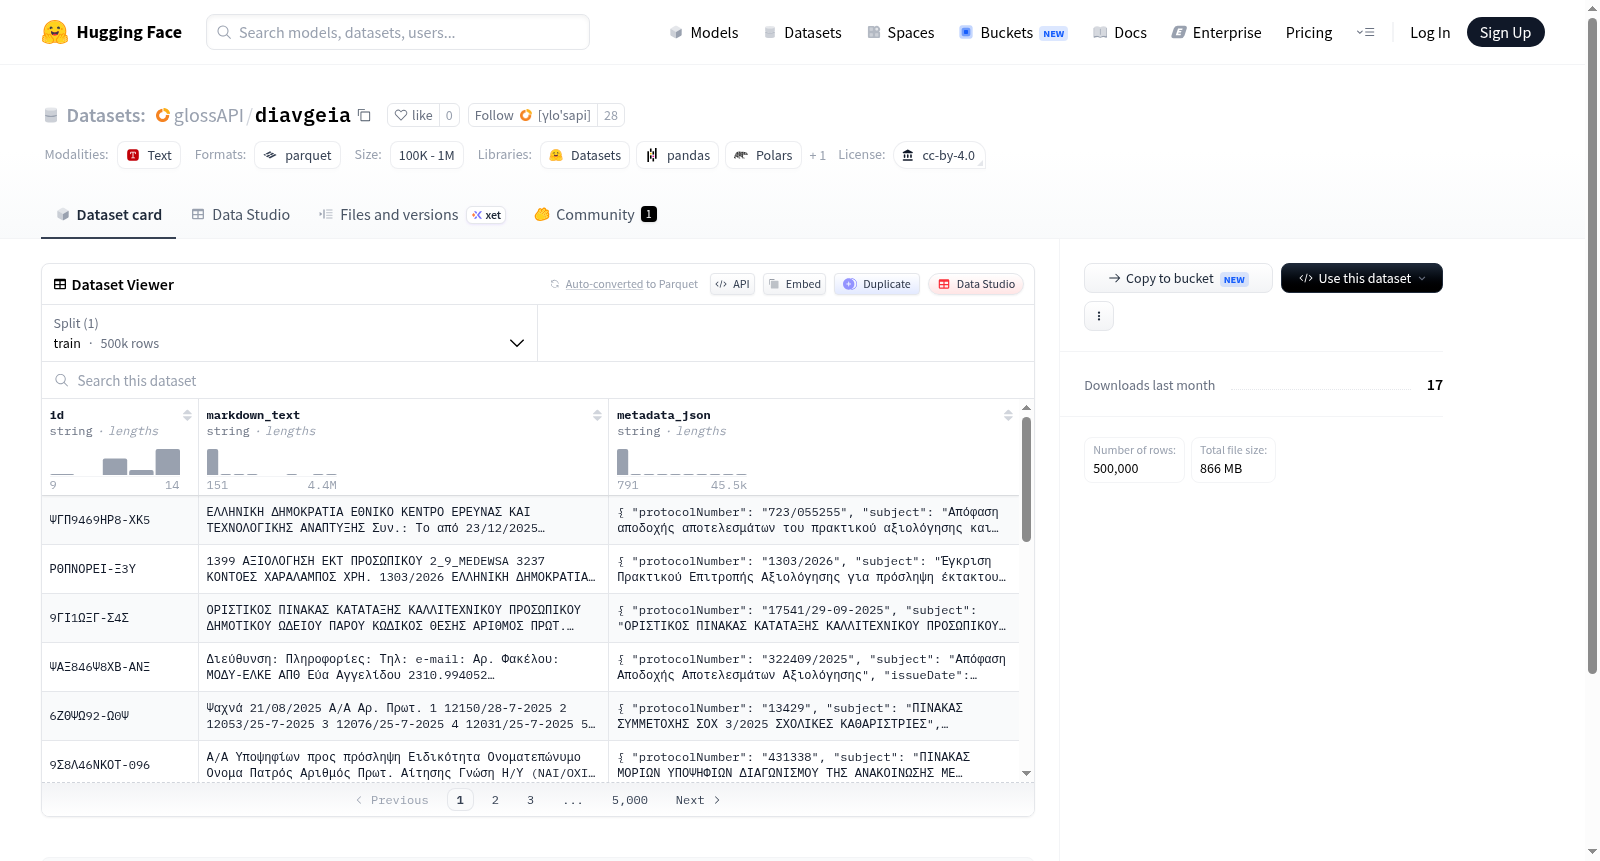Open Enterprise in top navigation
Image resolution: width=1600 pixels, height=861 pixels.
(1217, 33)
